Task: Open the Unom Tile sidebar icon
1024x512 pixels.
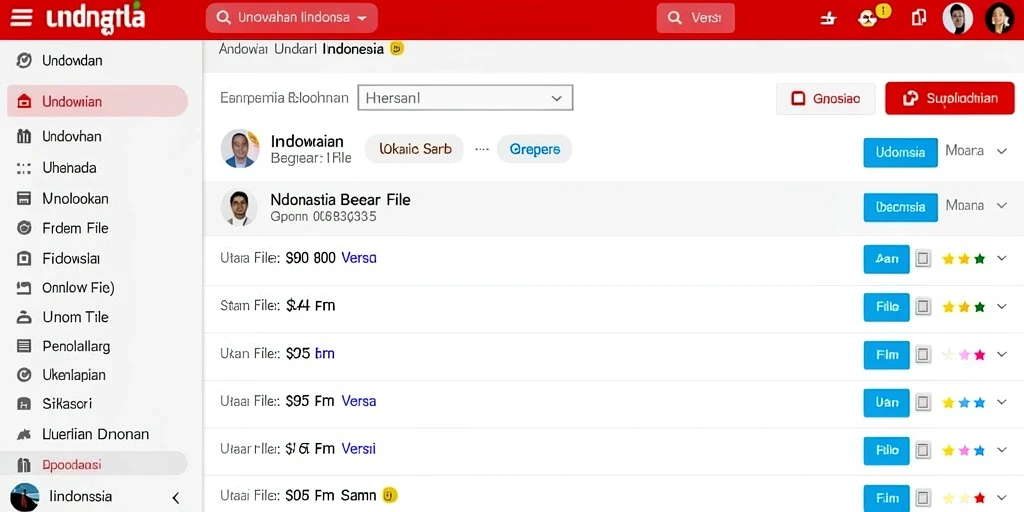Action: coord(24,317)
